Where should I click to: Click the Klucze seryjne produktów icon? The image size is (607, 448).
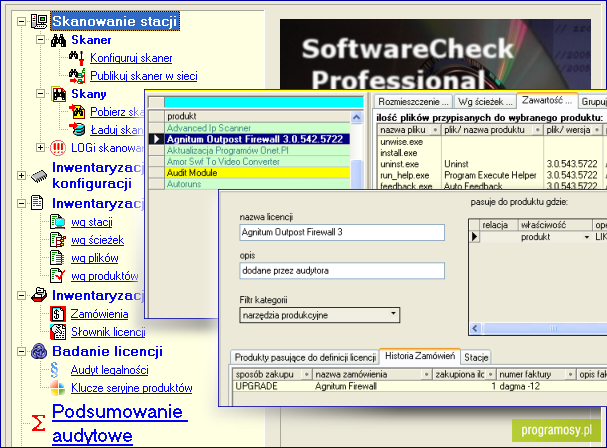point(58,388)
